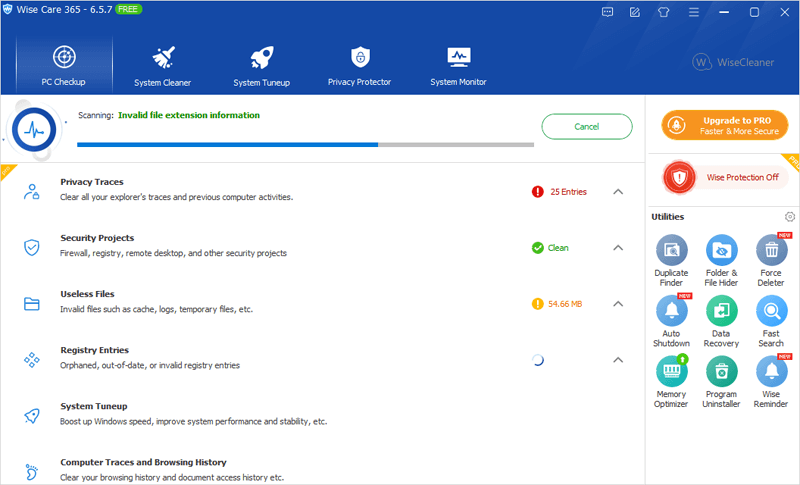
Task: Click the 25 Entries result
Action: tap(568, 192)
